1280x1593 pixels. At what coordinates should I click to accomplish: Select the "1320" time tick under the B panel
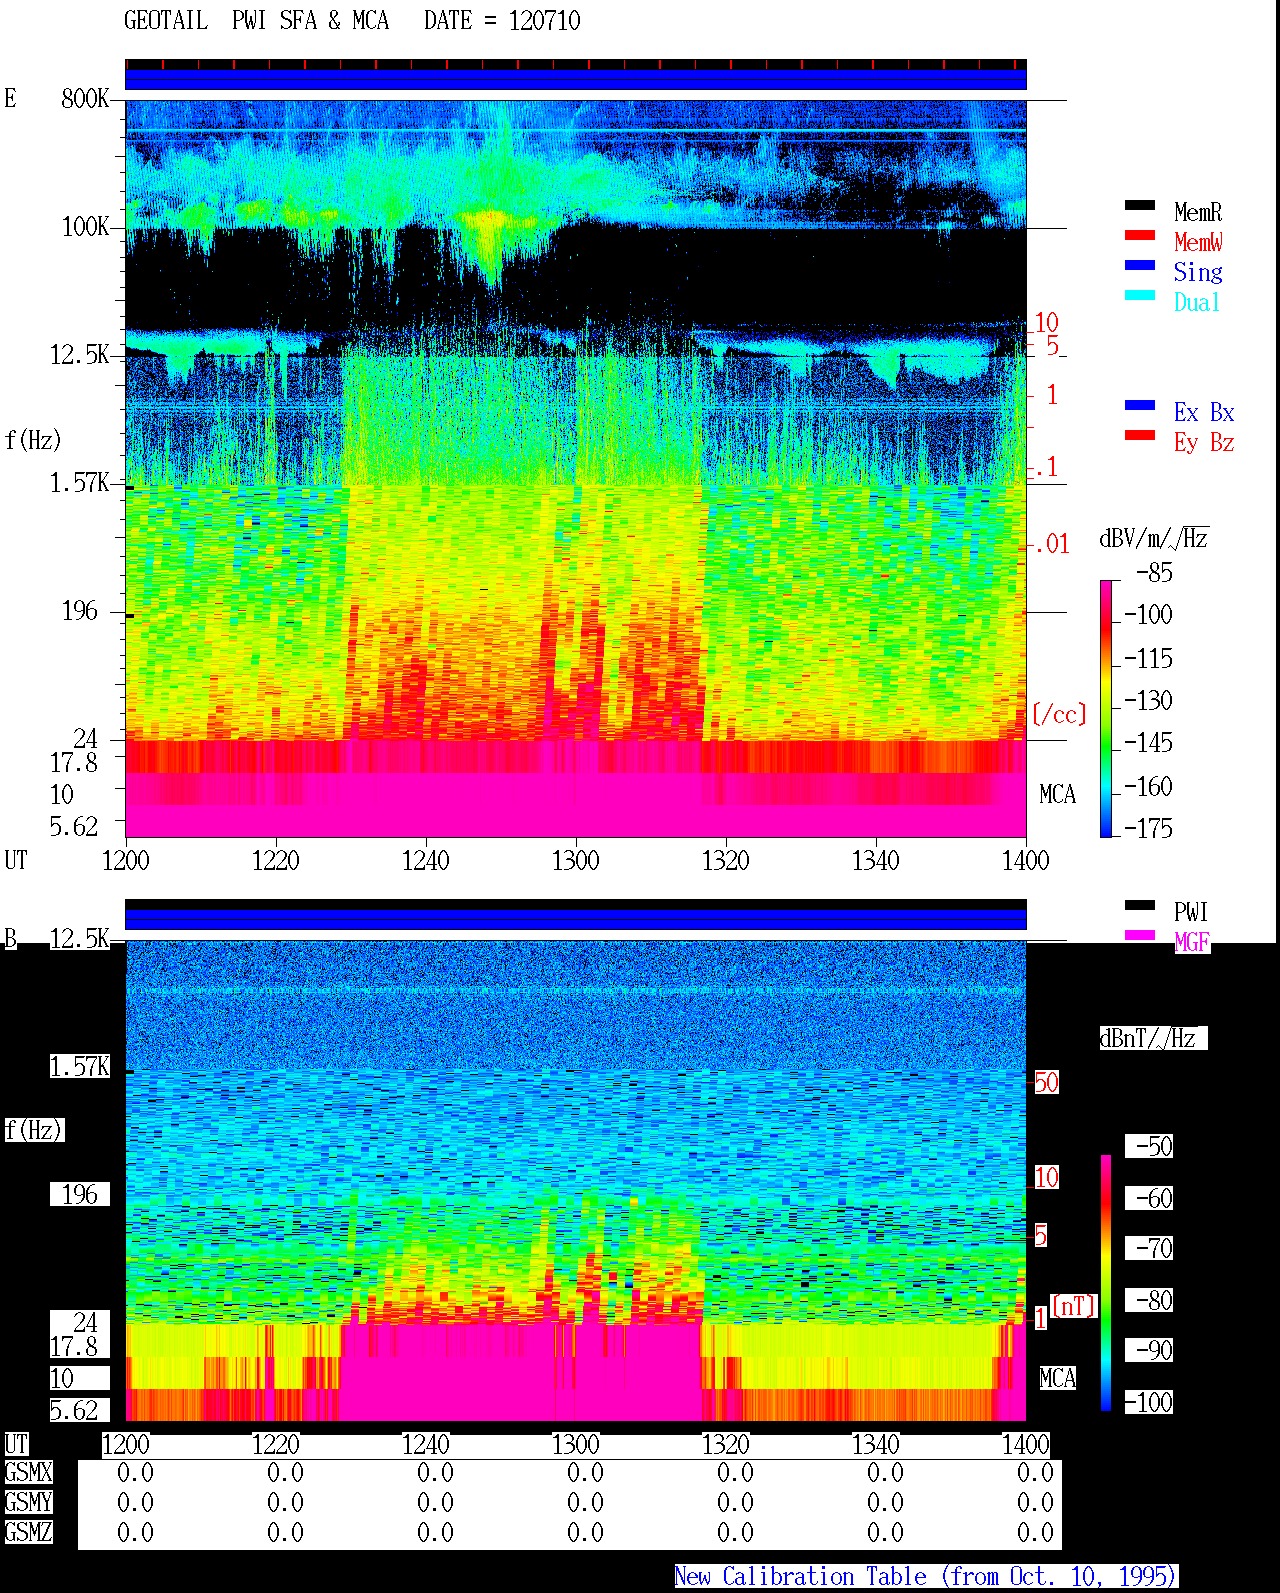(726, 1444)
